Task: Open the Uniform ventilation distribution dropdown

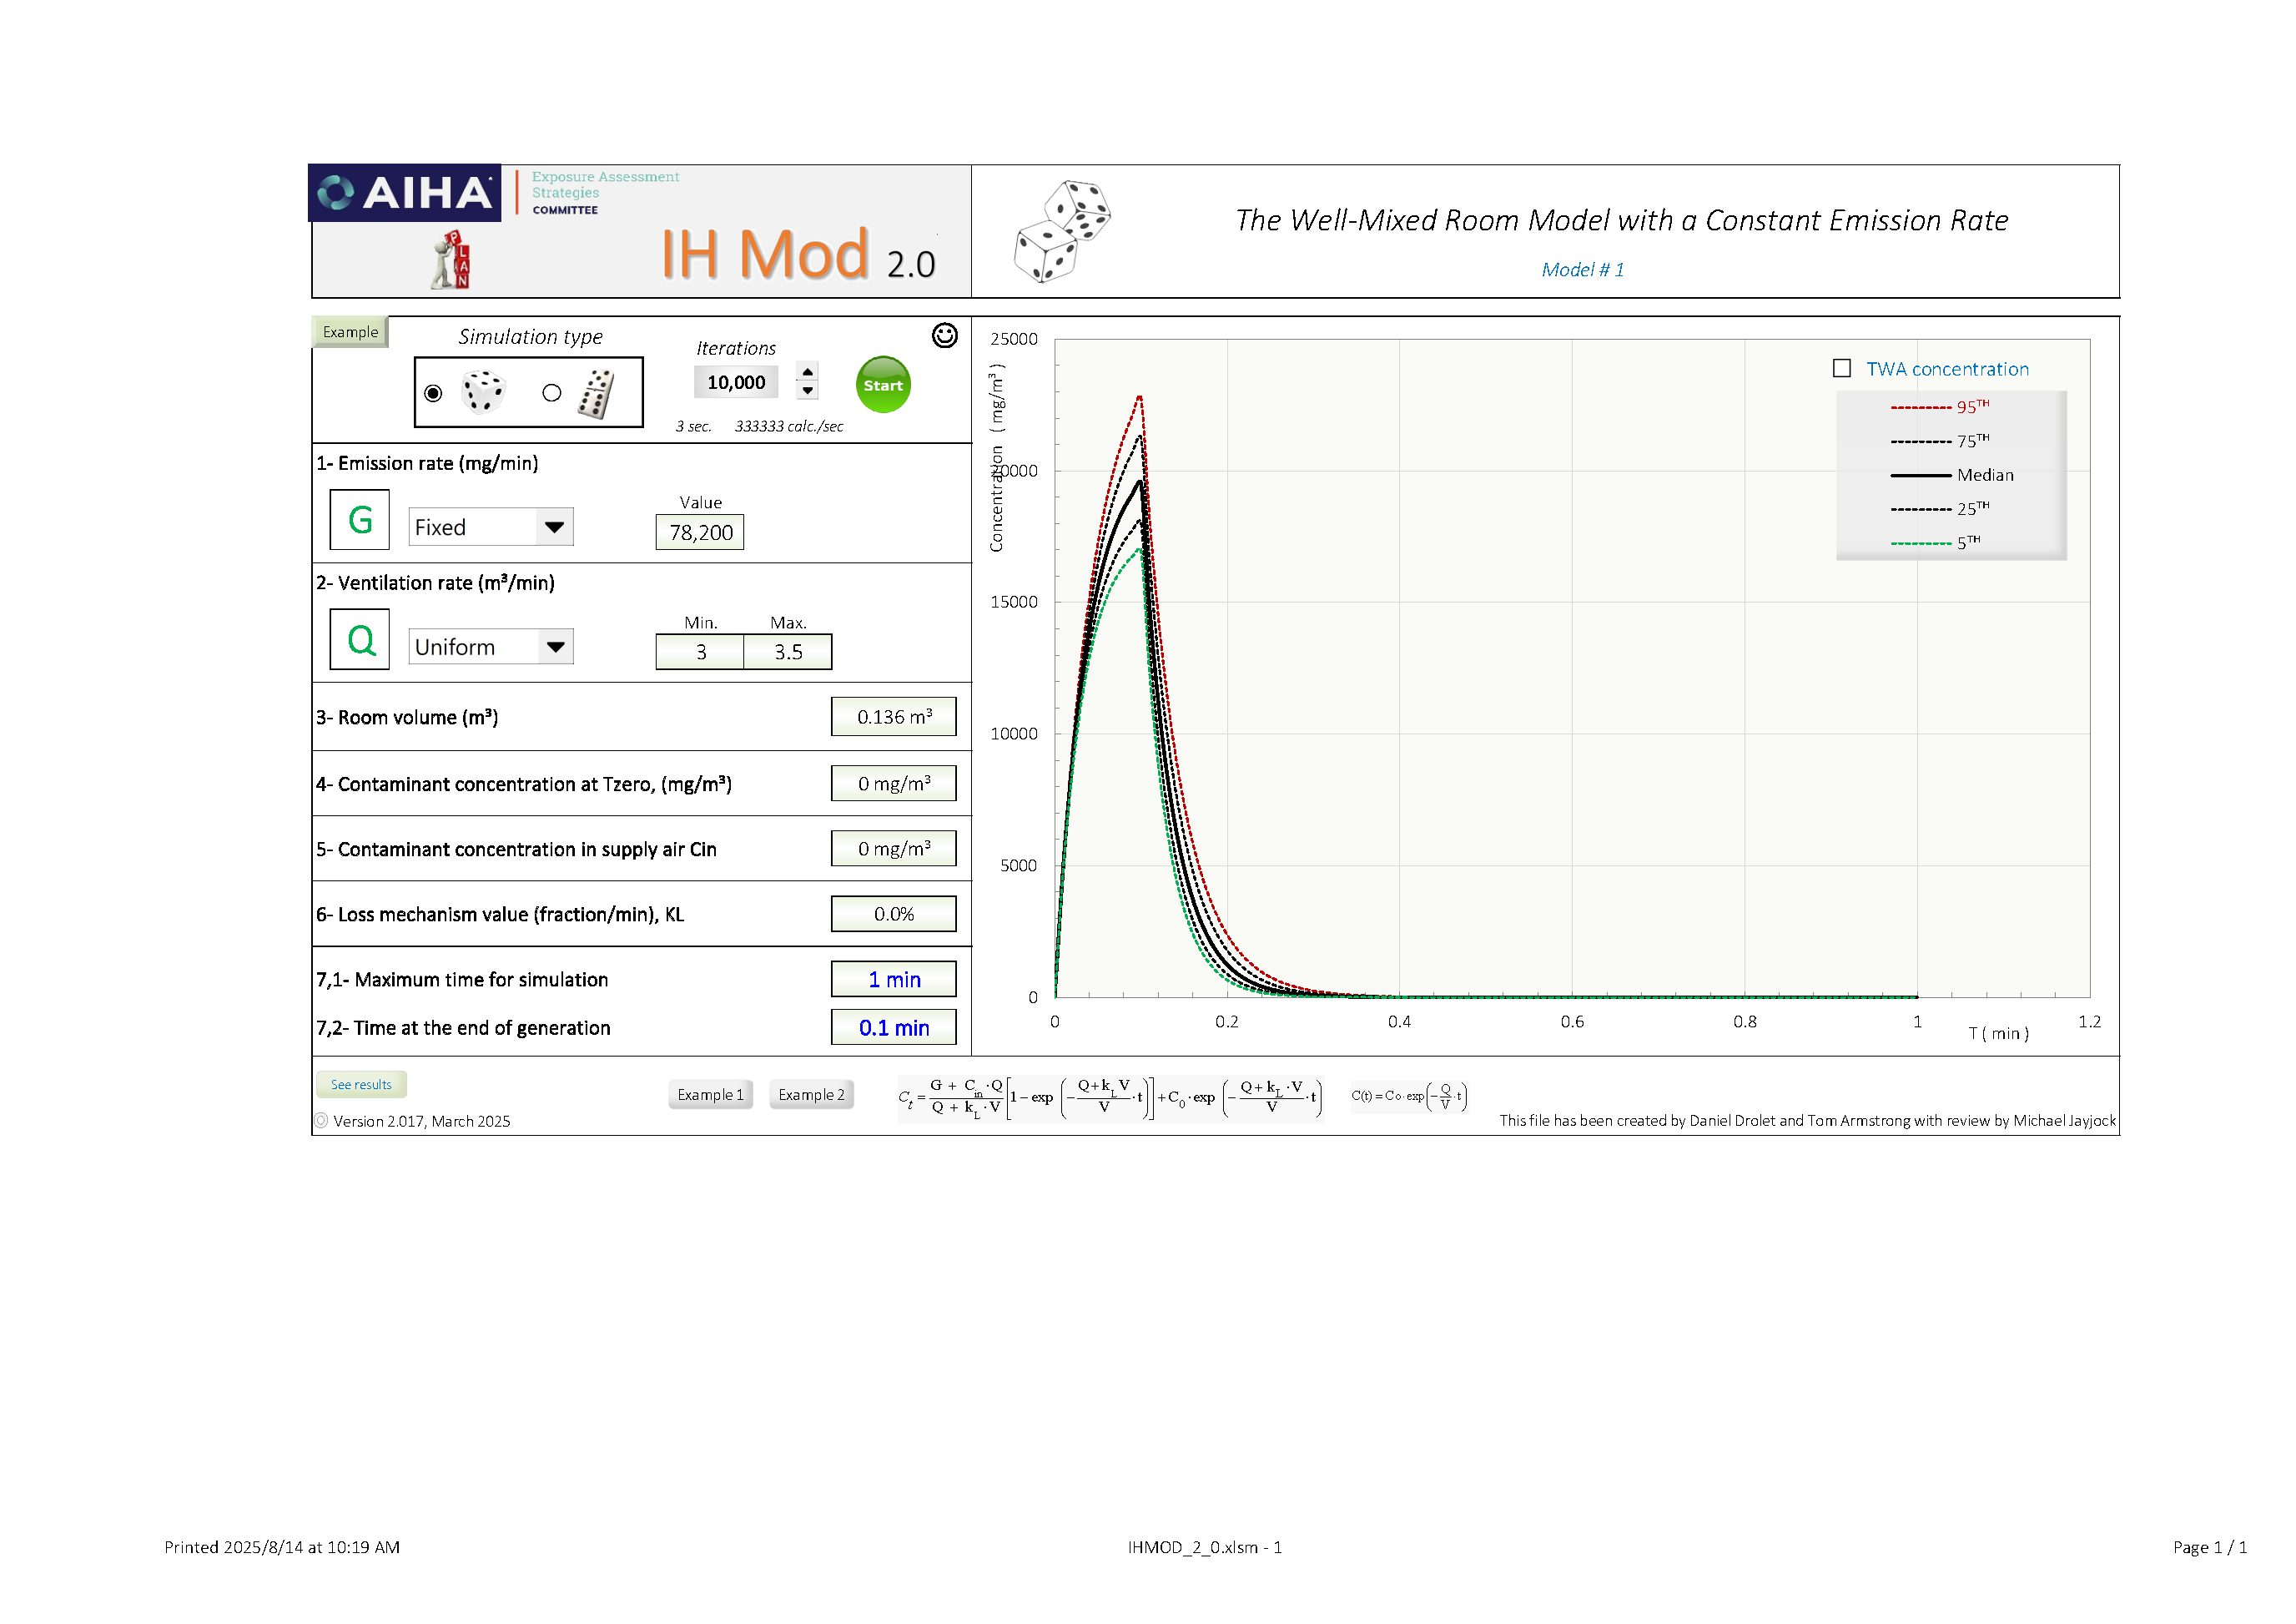Action: tap(555, 647)
